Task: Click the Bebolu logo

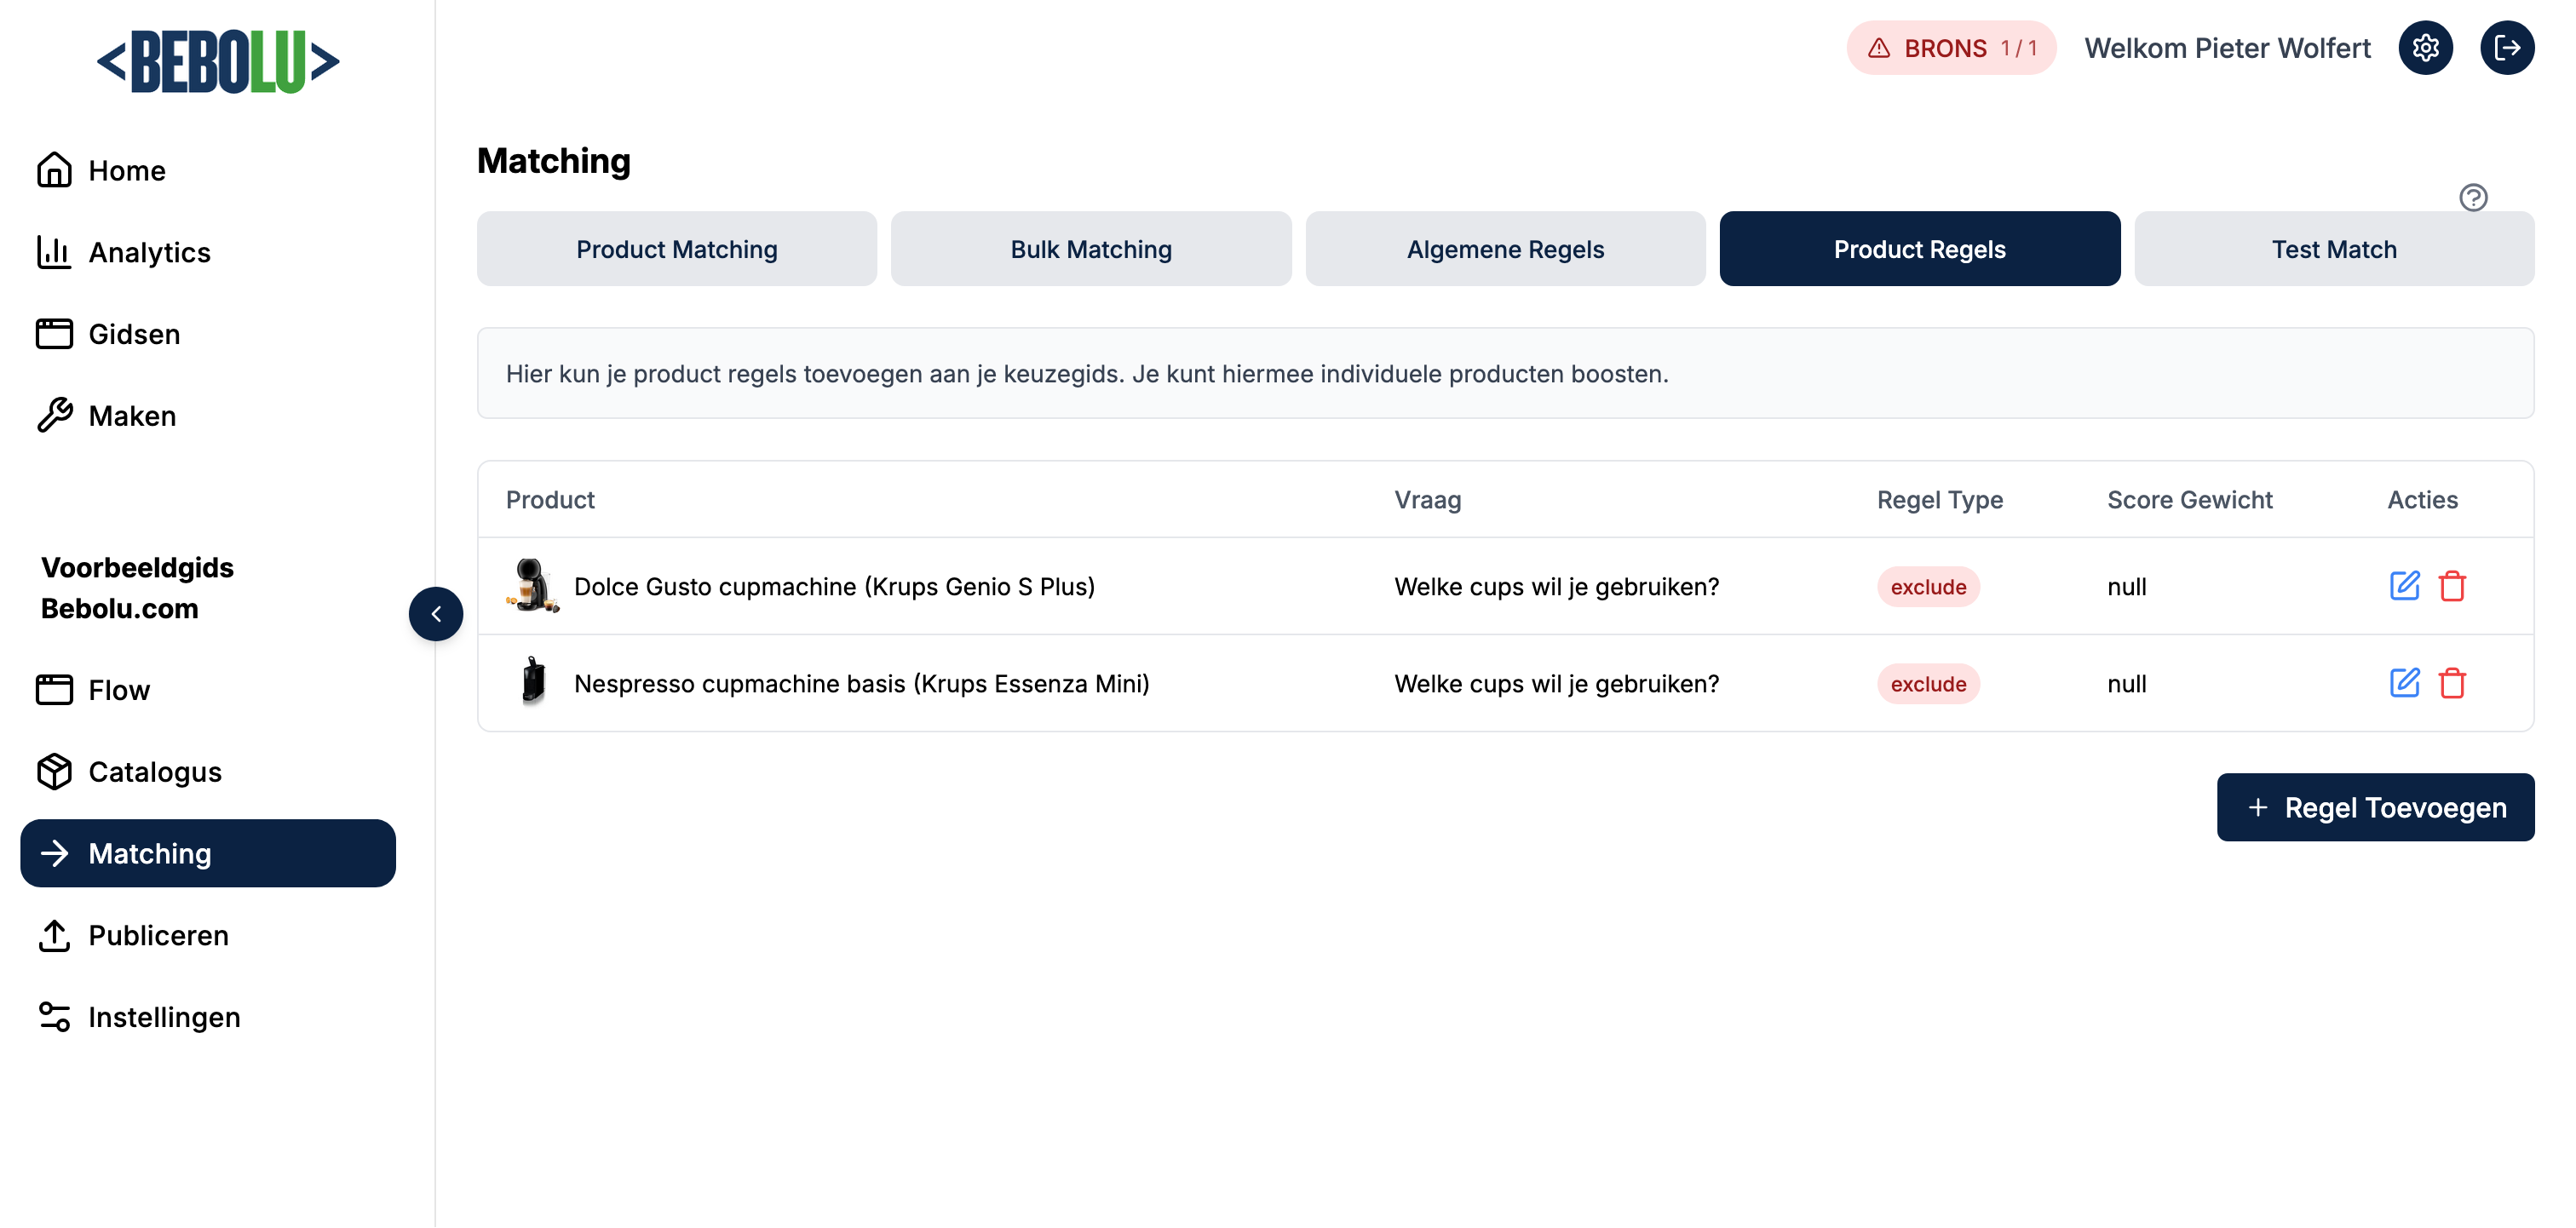Action: point(218,62)
